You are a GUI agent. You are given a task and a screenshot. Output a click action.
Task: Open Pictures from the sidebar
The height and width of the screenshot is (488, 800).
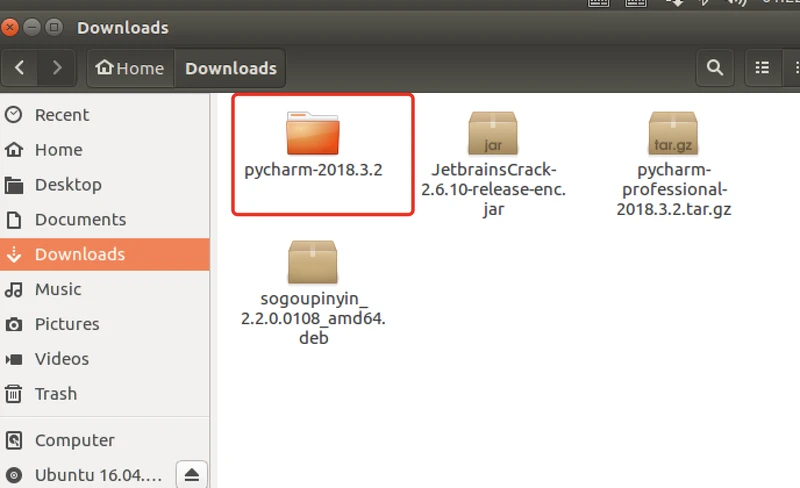67,324
